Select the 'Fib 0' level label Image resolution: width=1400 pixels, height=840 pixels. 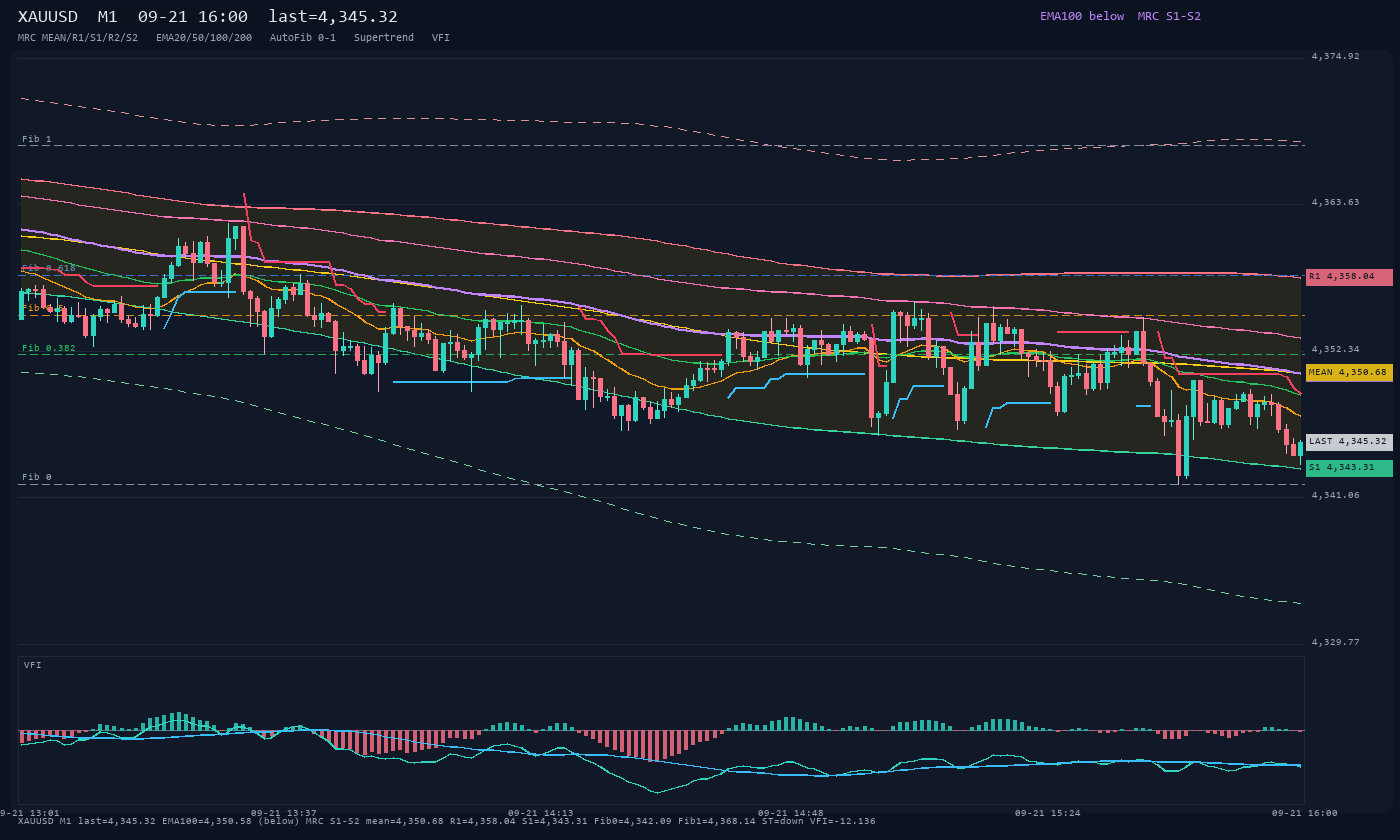[37, 477]
